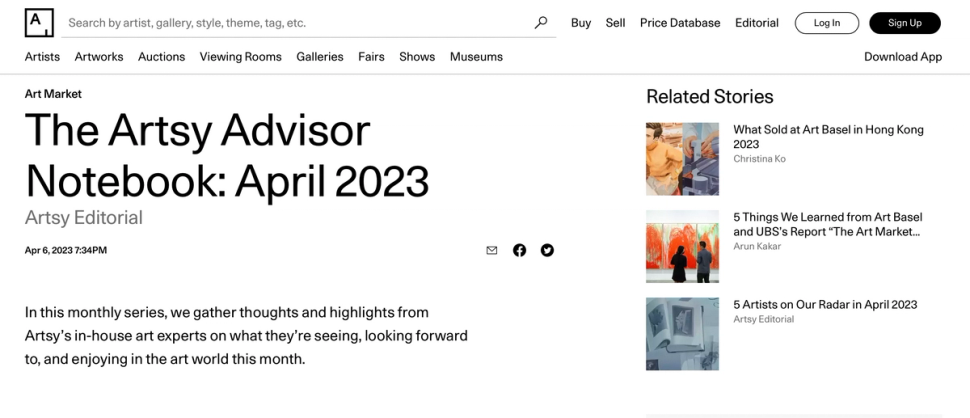Click the Art Basel Hong Kong story thumbnail
The height and width of the screenshot is (418, 970).
(x=682, y=159)
